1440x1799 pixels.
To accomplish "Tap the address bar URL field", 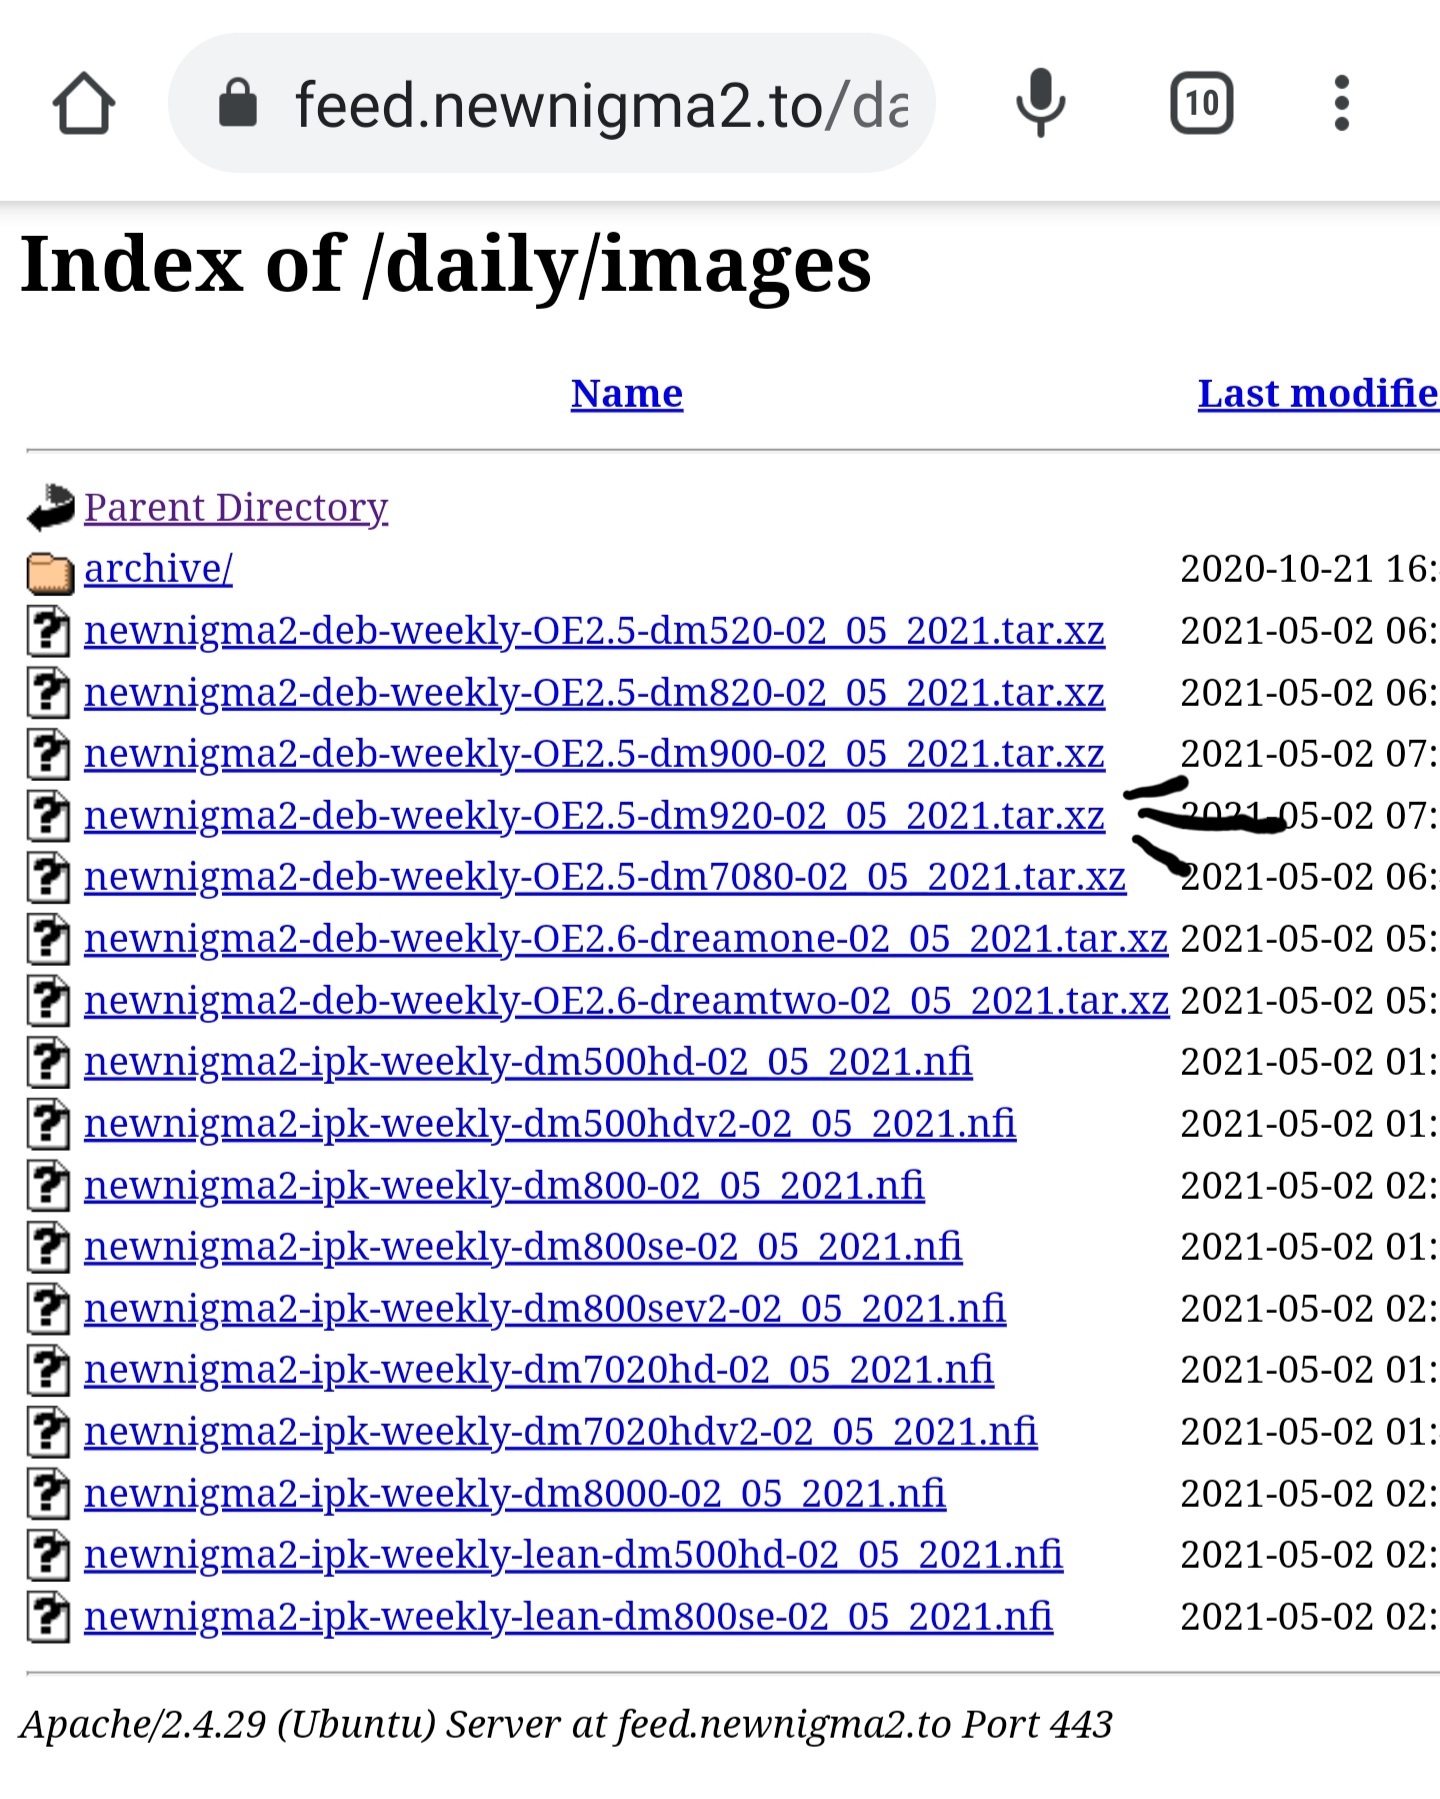I will [x=600, y=104].
